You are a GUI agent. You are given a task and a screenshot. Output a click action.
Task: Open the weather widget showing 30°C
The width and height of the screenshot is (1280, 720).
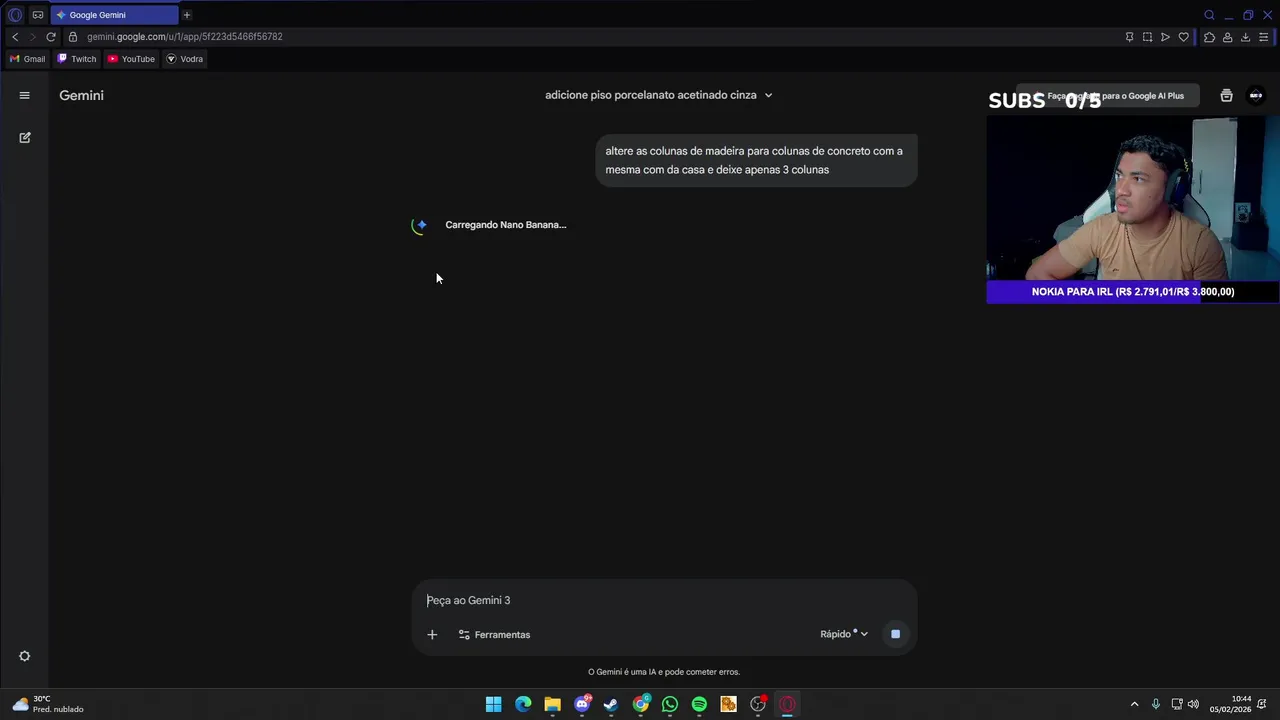[x=48, y=704]
